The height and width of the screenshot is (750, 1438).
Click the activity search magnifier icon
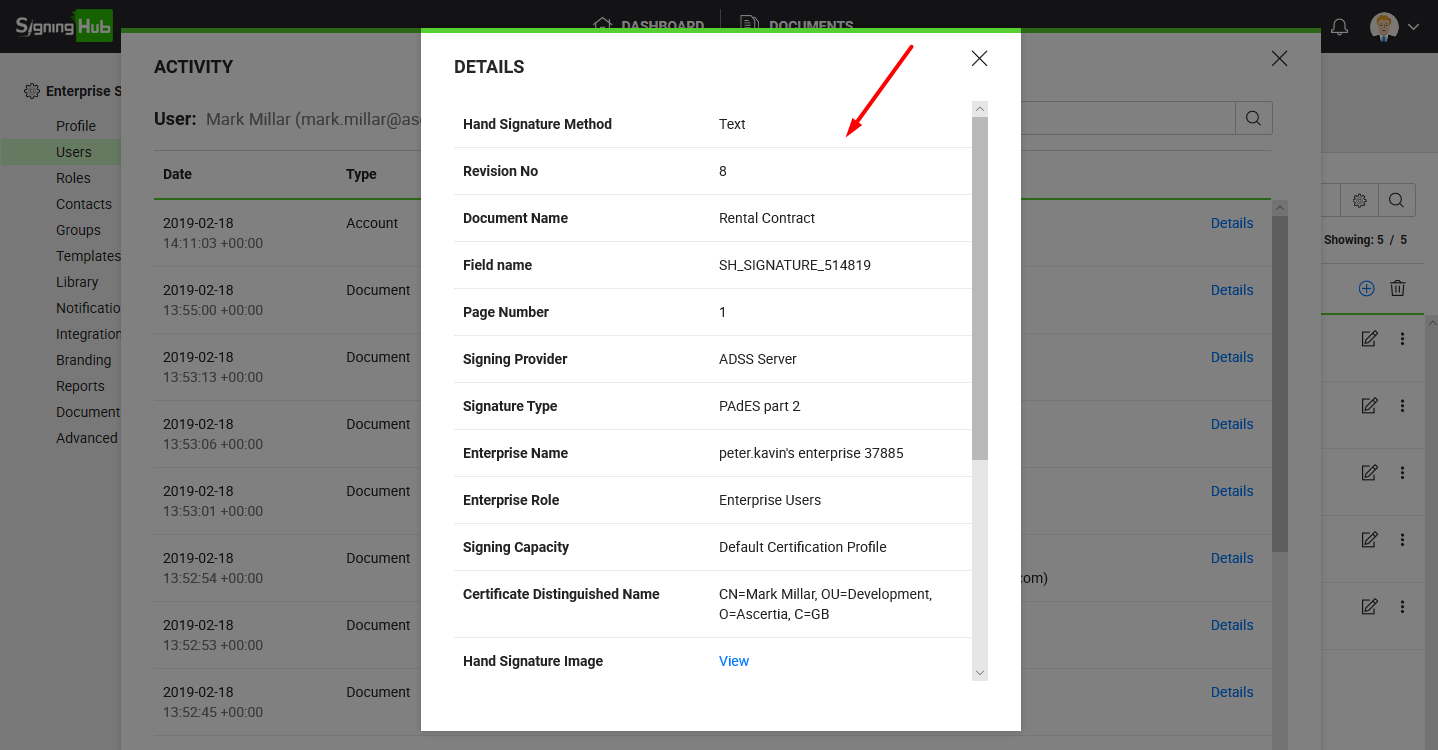click(1253, 118)
